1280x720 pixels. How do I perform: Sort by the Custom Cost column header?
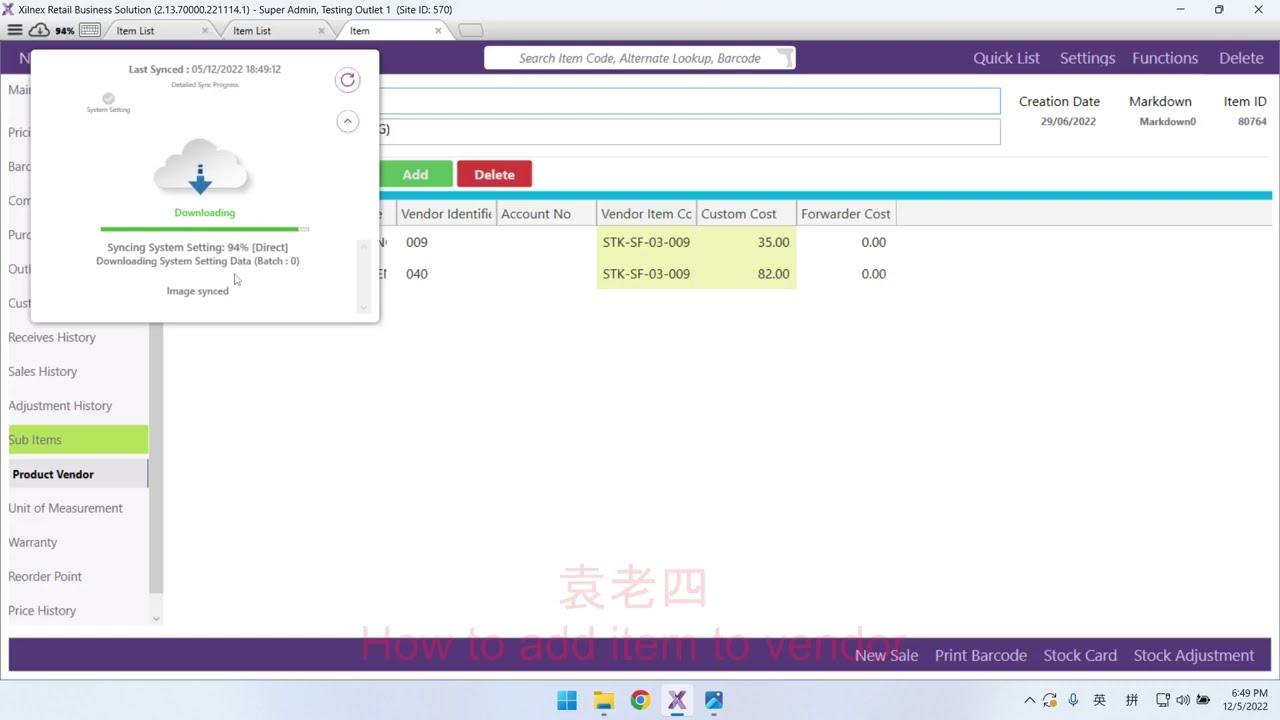click(747, 214)
